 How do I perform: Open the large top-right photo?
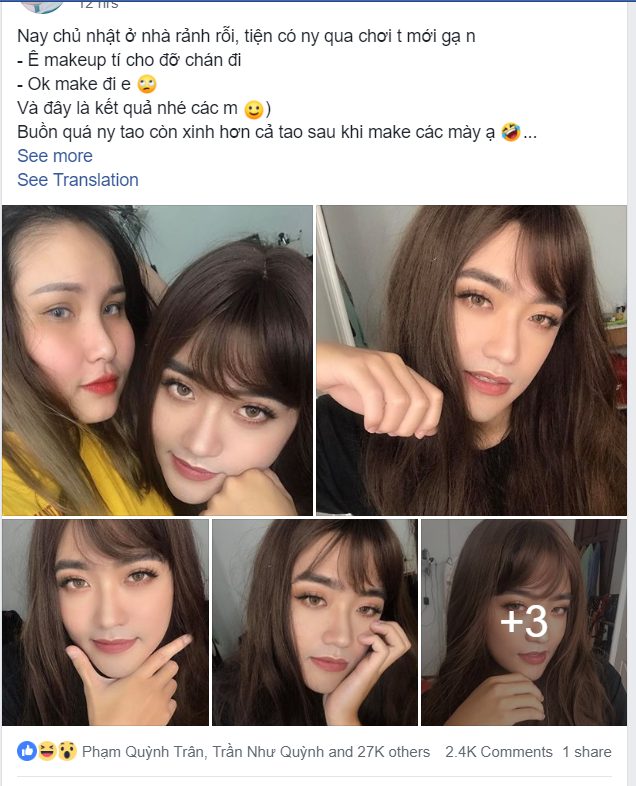click(x=471, y=360)
